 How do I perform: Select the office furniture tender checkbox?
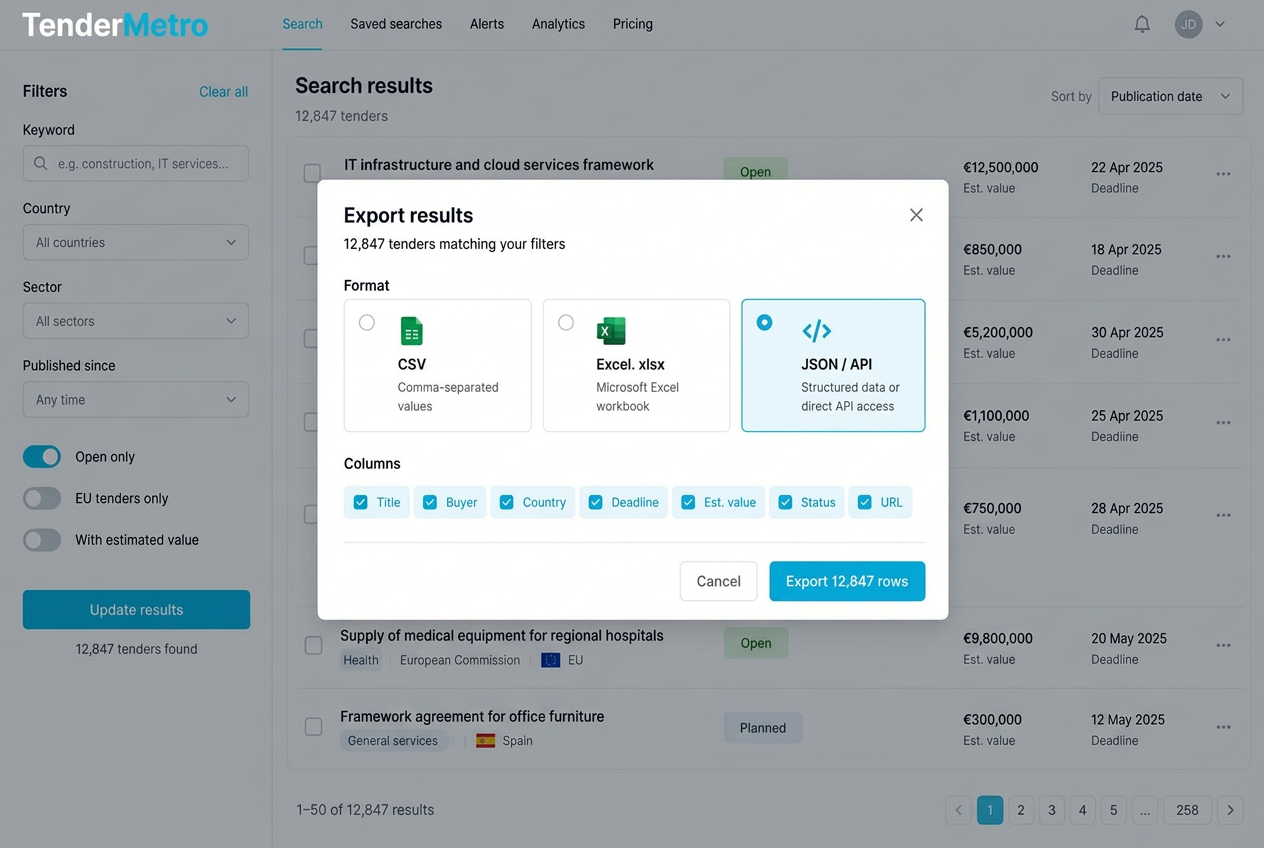[313, 727]
